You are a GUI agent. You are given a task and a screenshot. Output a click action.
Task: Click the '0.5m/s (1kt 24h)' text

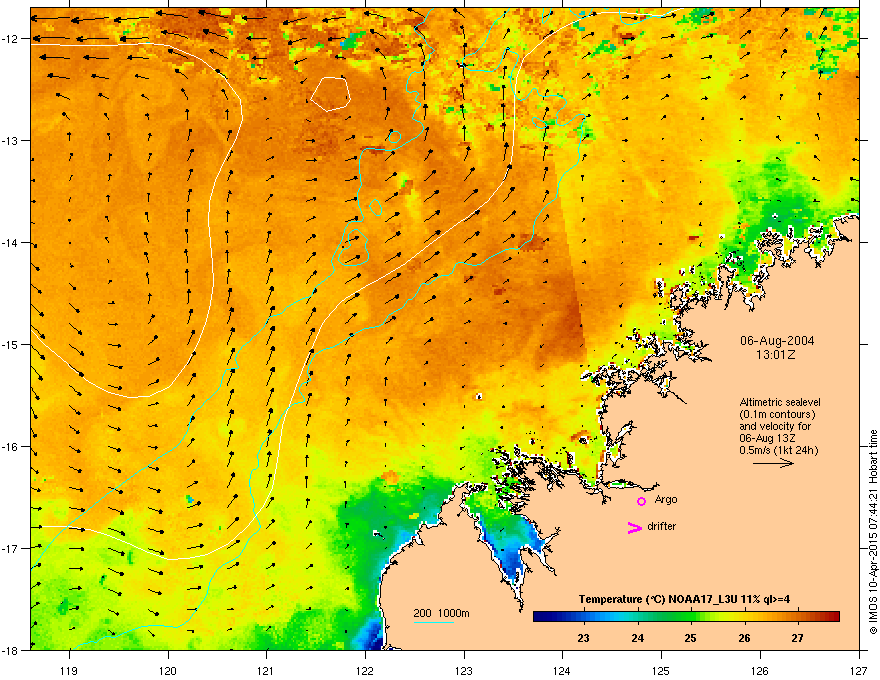pos(778,450)
